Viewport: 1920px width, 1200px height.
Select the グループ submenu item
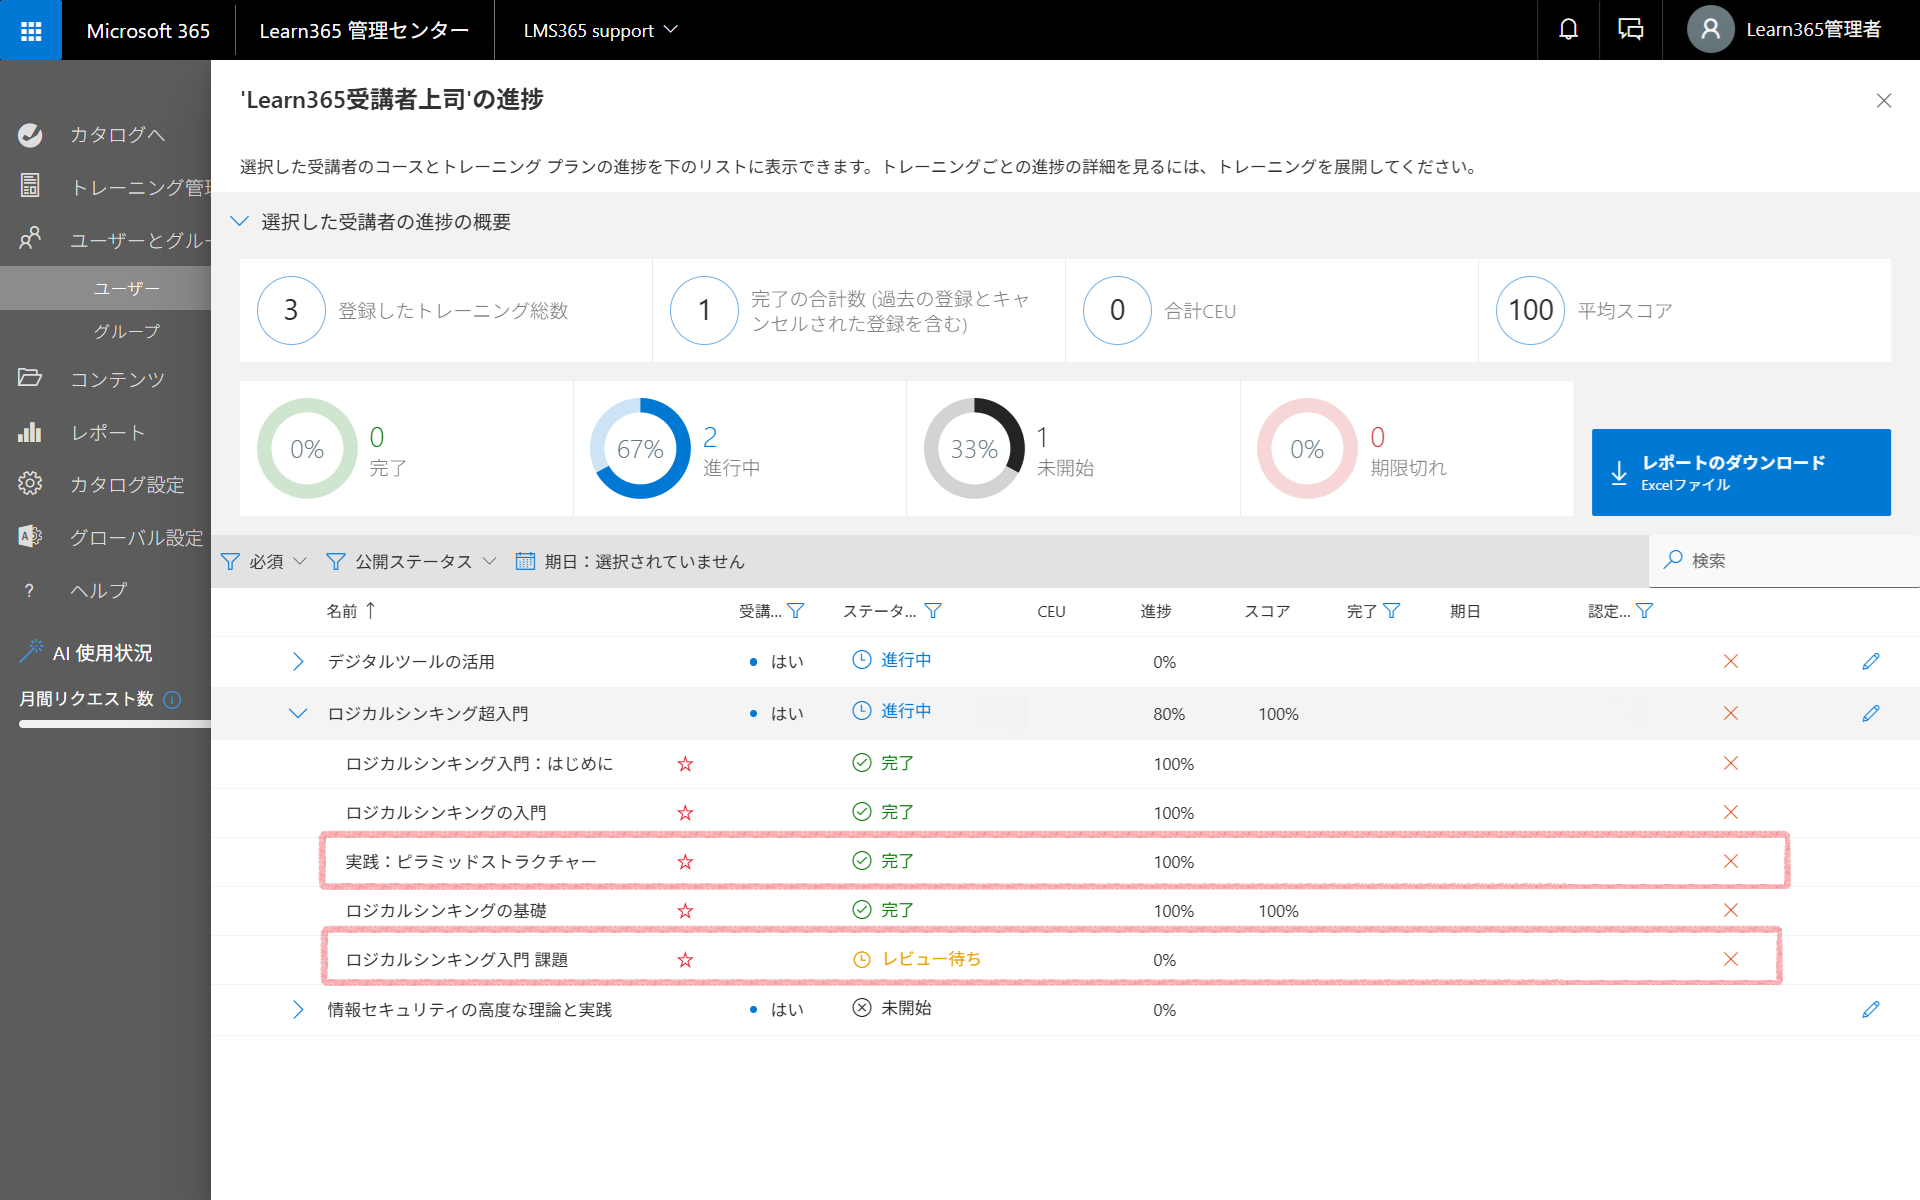tap(126, 331)
